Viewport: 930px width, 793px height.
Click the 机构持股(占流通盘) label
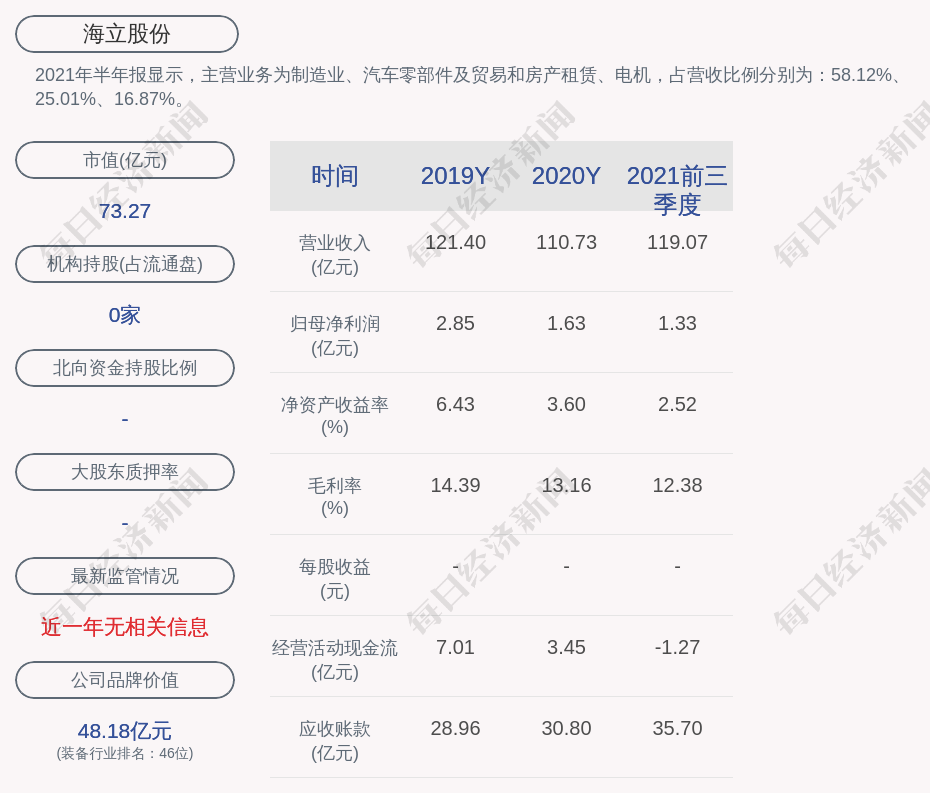coord(125,264)
